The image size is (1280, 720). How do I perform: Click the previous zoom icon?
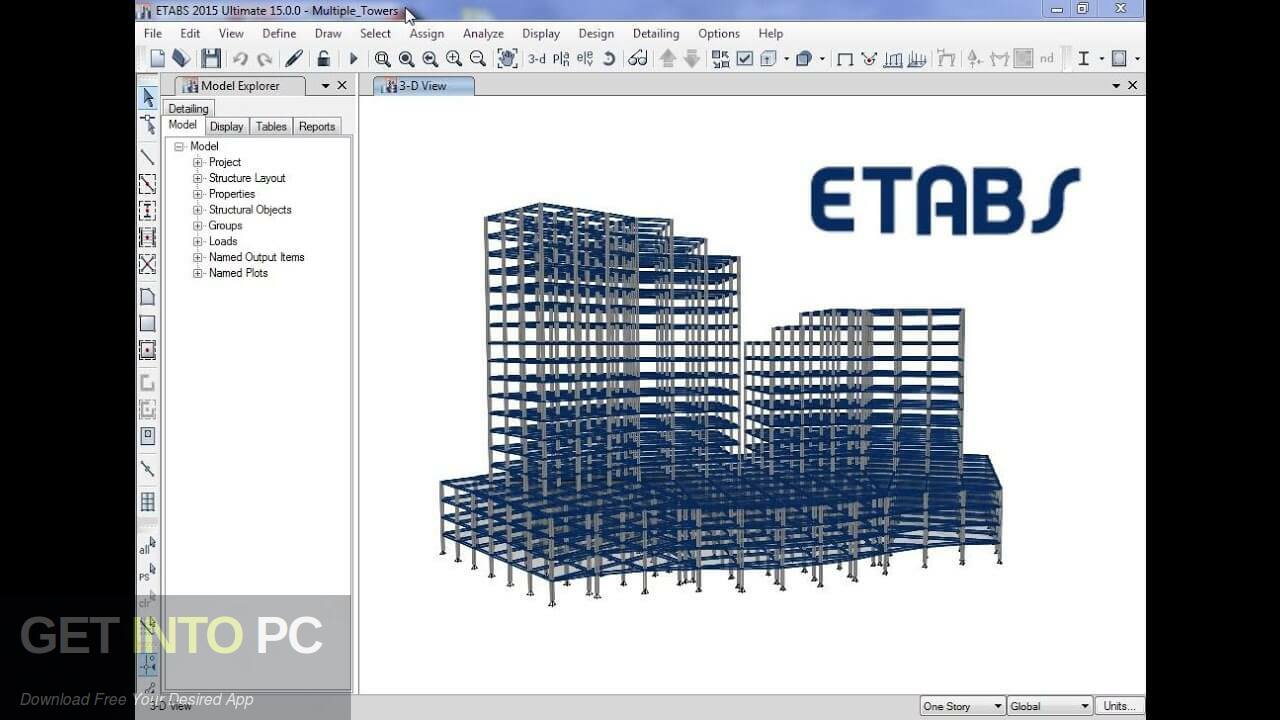coord(430,59)
